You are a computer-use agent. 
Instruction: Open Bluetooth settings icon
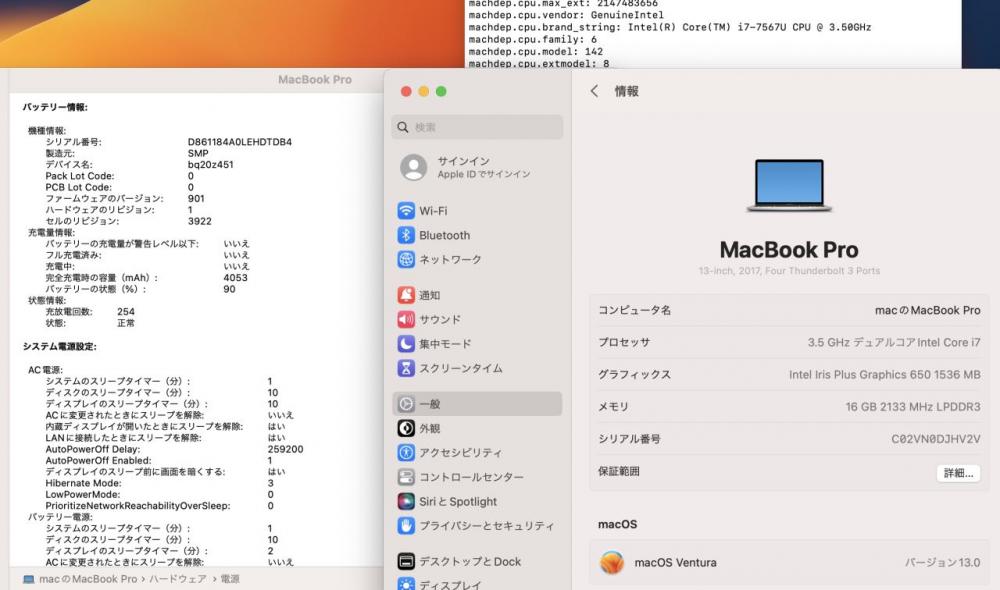pos(406,235)
